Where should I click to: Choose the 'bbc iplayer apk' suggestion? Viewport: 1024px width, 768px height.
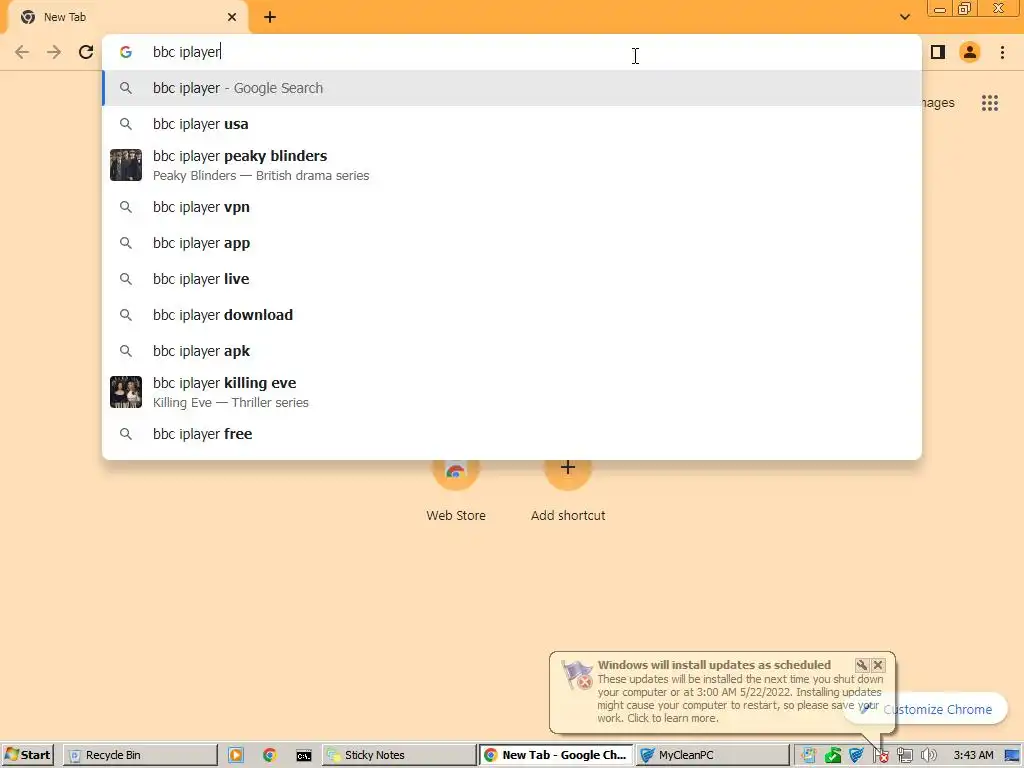(x=512, y=351)
